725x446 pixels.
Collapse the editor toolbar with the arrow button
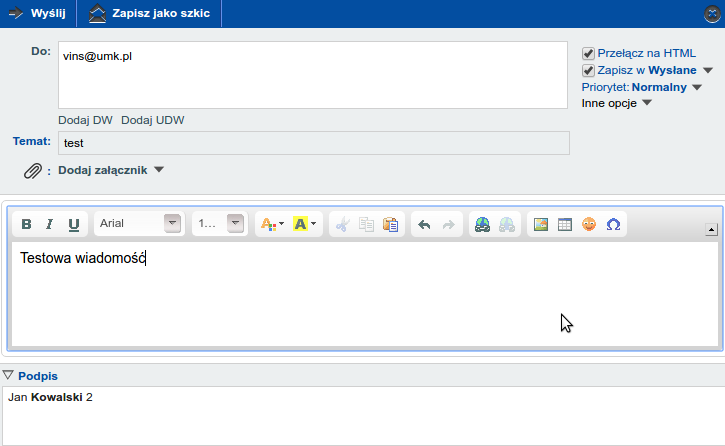tap(711, 230)
